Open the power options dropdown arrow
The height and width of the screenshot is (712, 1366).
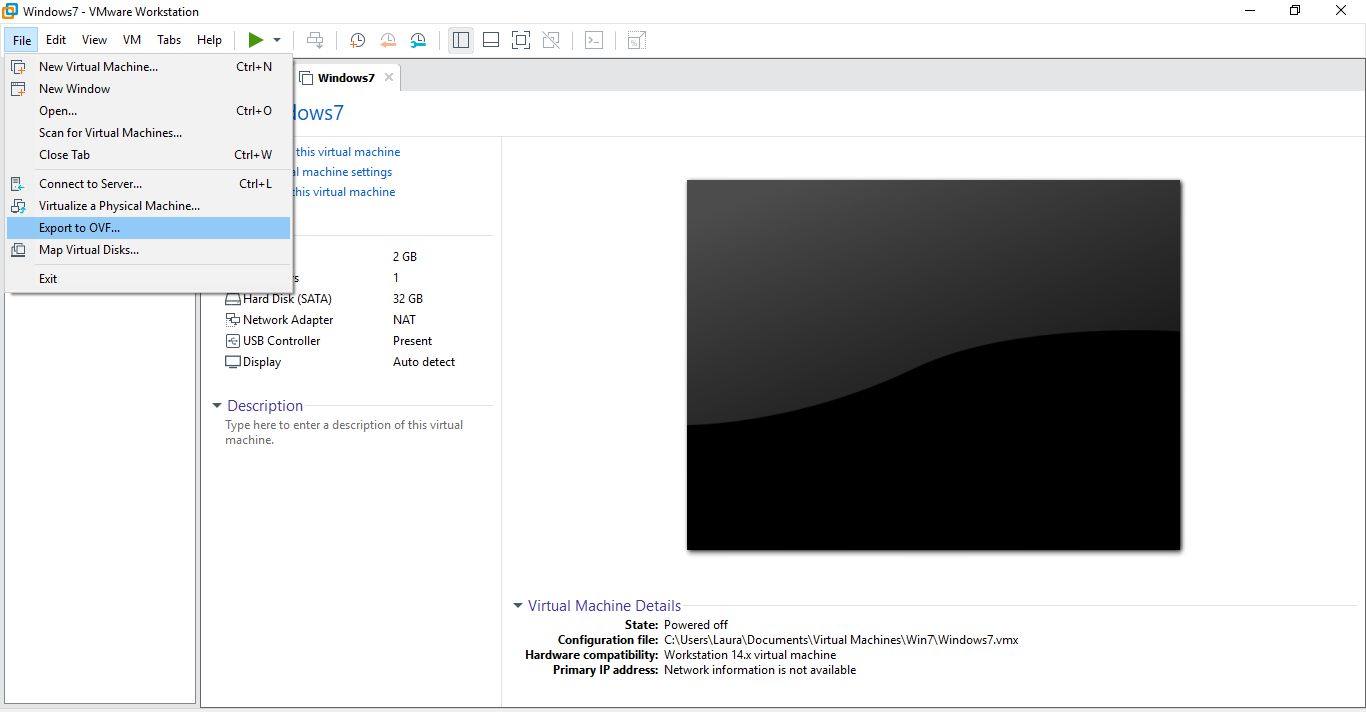click(x=277, y=40)
